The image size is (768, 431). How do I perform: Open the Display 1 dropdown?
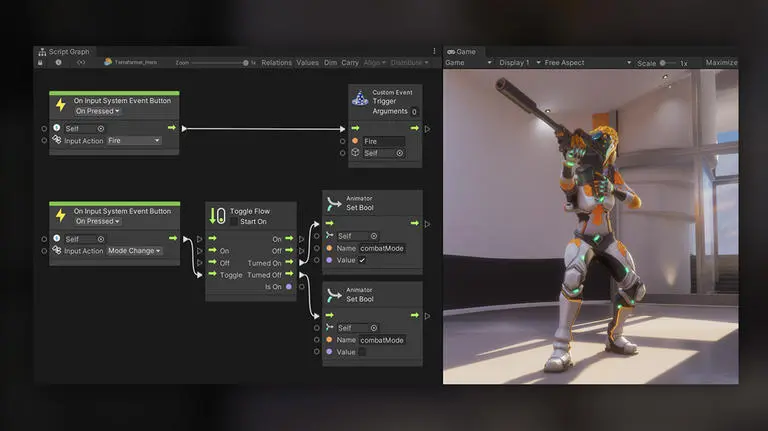[519, 63]
